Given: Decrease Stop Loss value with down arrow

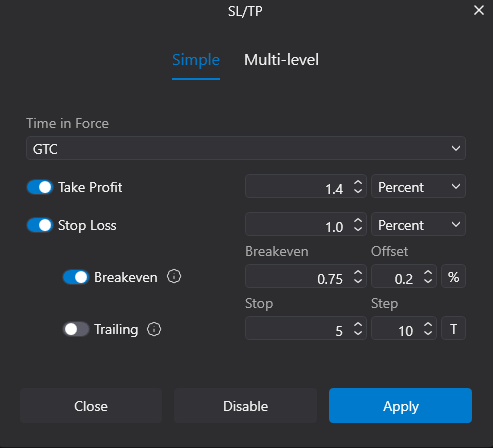Looking at the screenshot, I should (358, 229).
